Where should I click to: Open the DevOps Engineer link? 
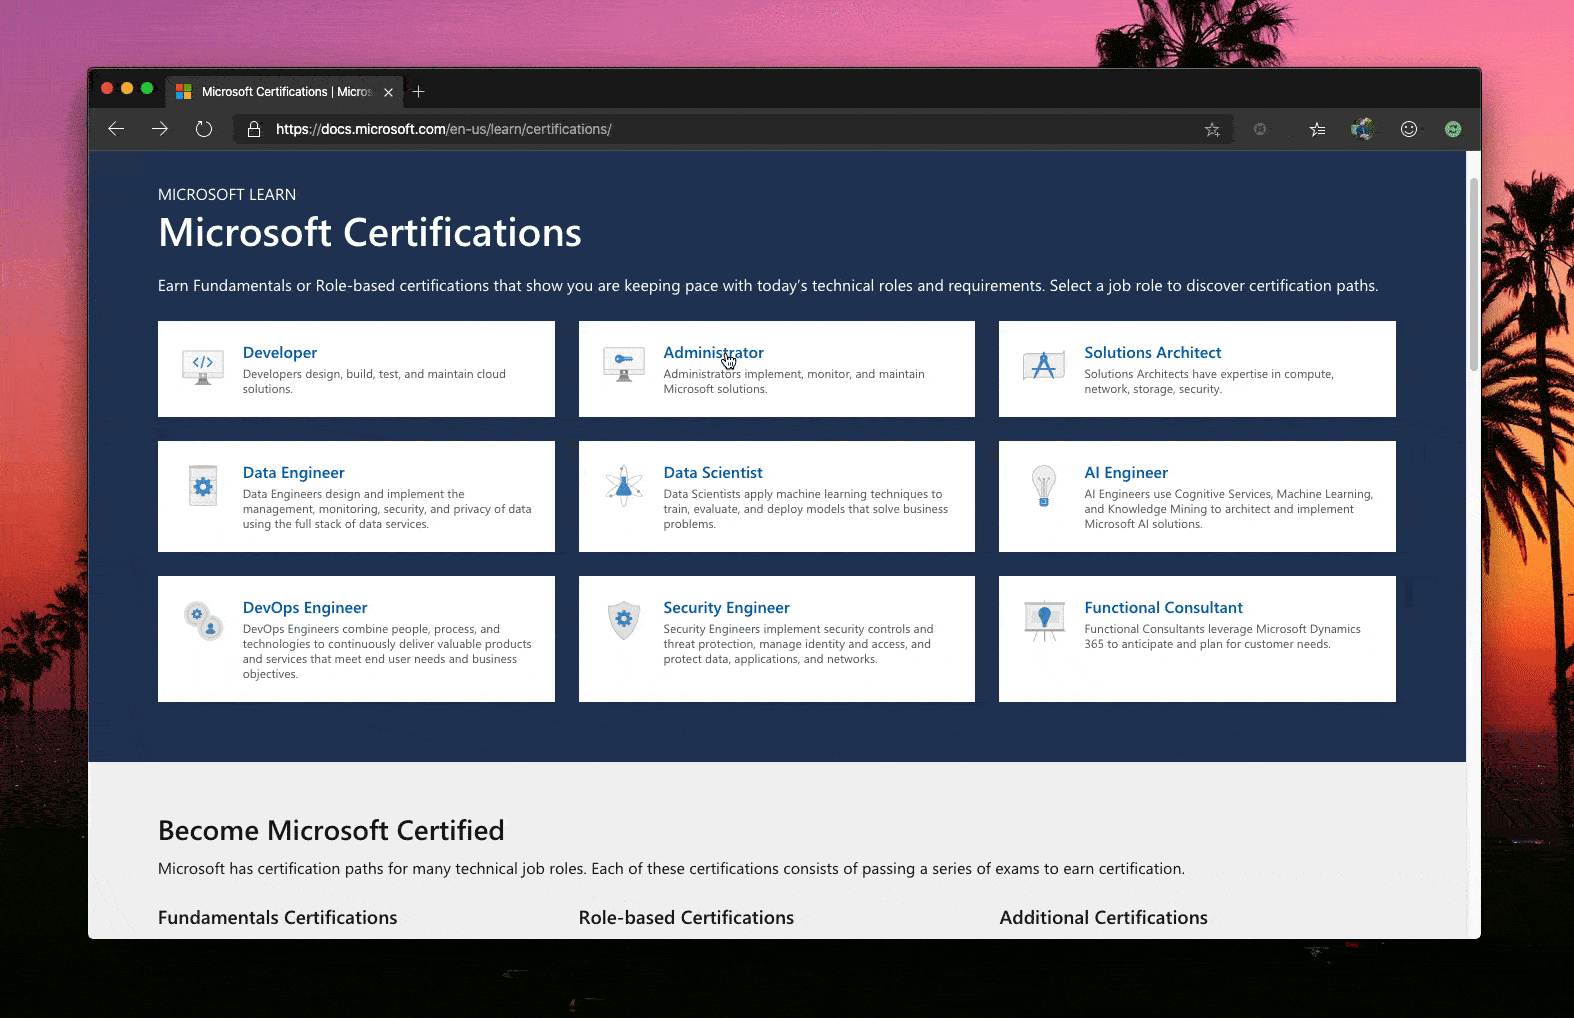[x=305, y=607]
